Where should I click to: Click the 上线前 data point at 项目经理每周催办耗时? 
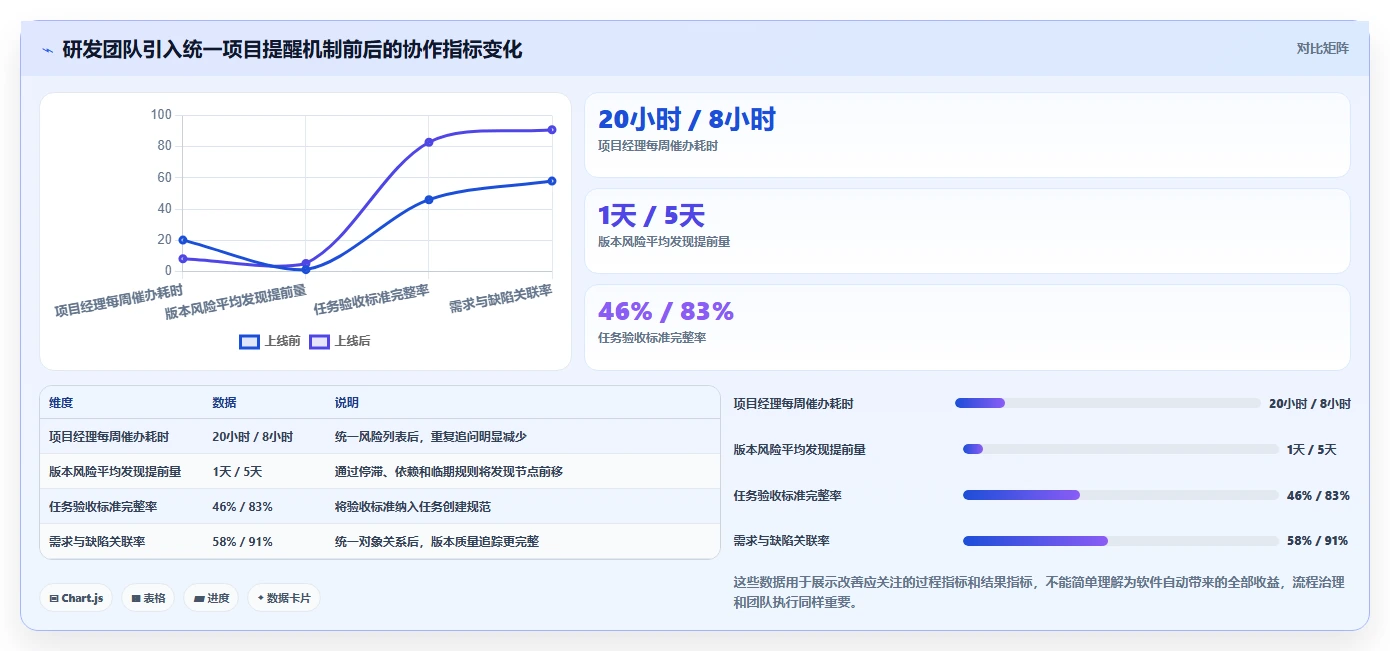tap(182, 240)
